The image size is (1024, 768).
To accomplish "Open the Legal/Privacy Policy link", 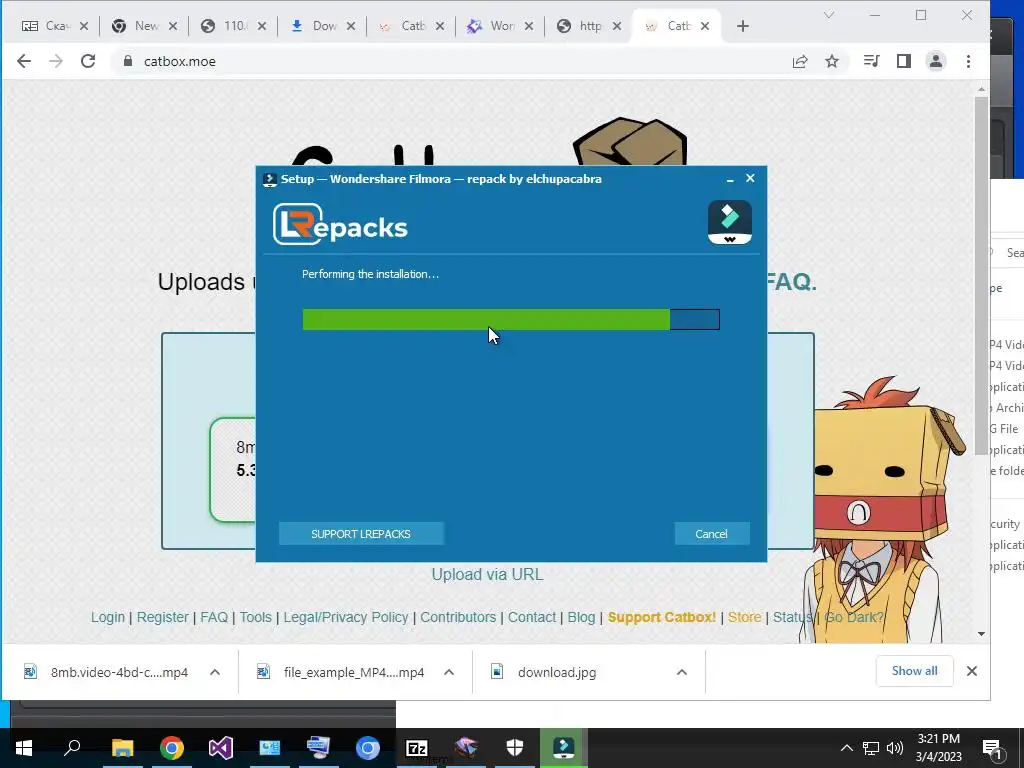I will (x=346, y=617).
